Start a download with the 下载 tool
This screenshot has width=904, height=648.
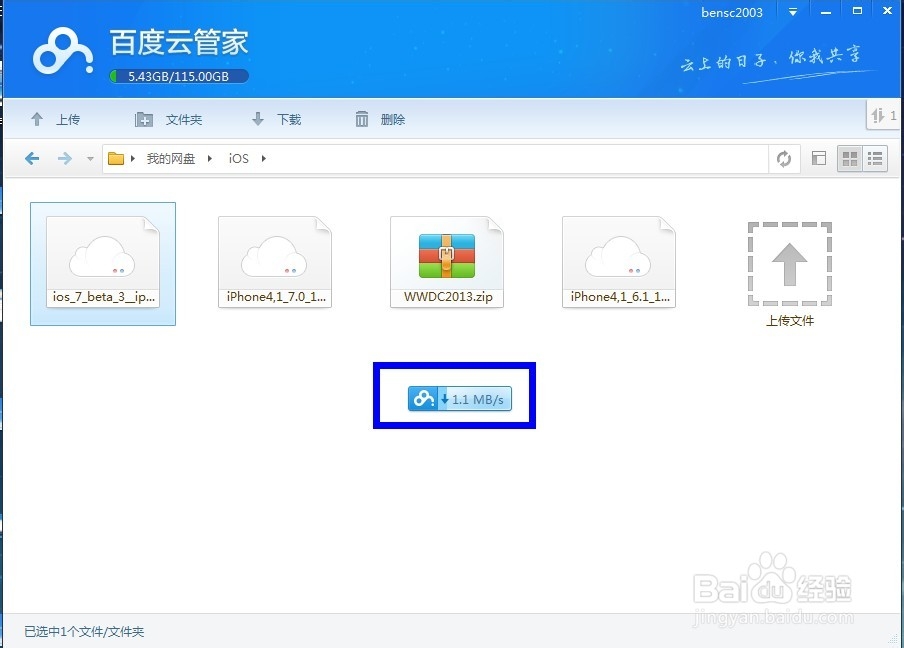pos(275,119)
